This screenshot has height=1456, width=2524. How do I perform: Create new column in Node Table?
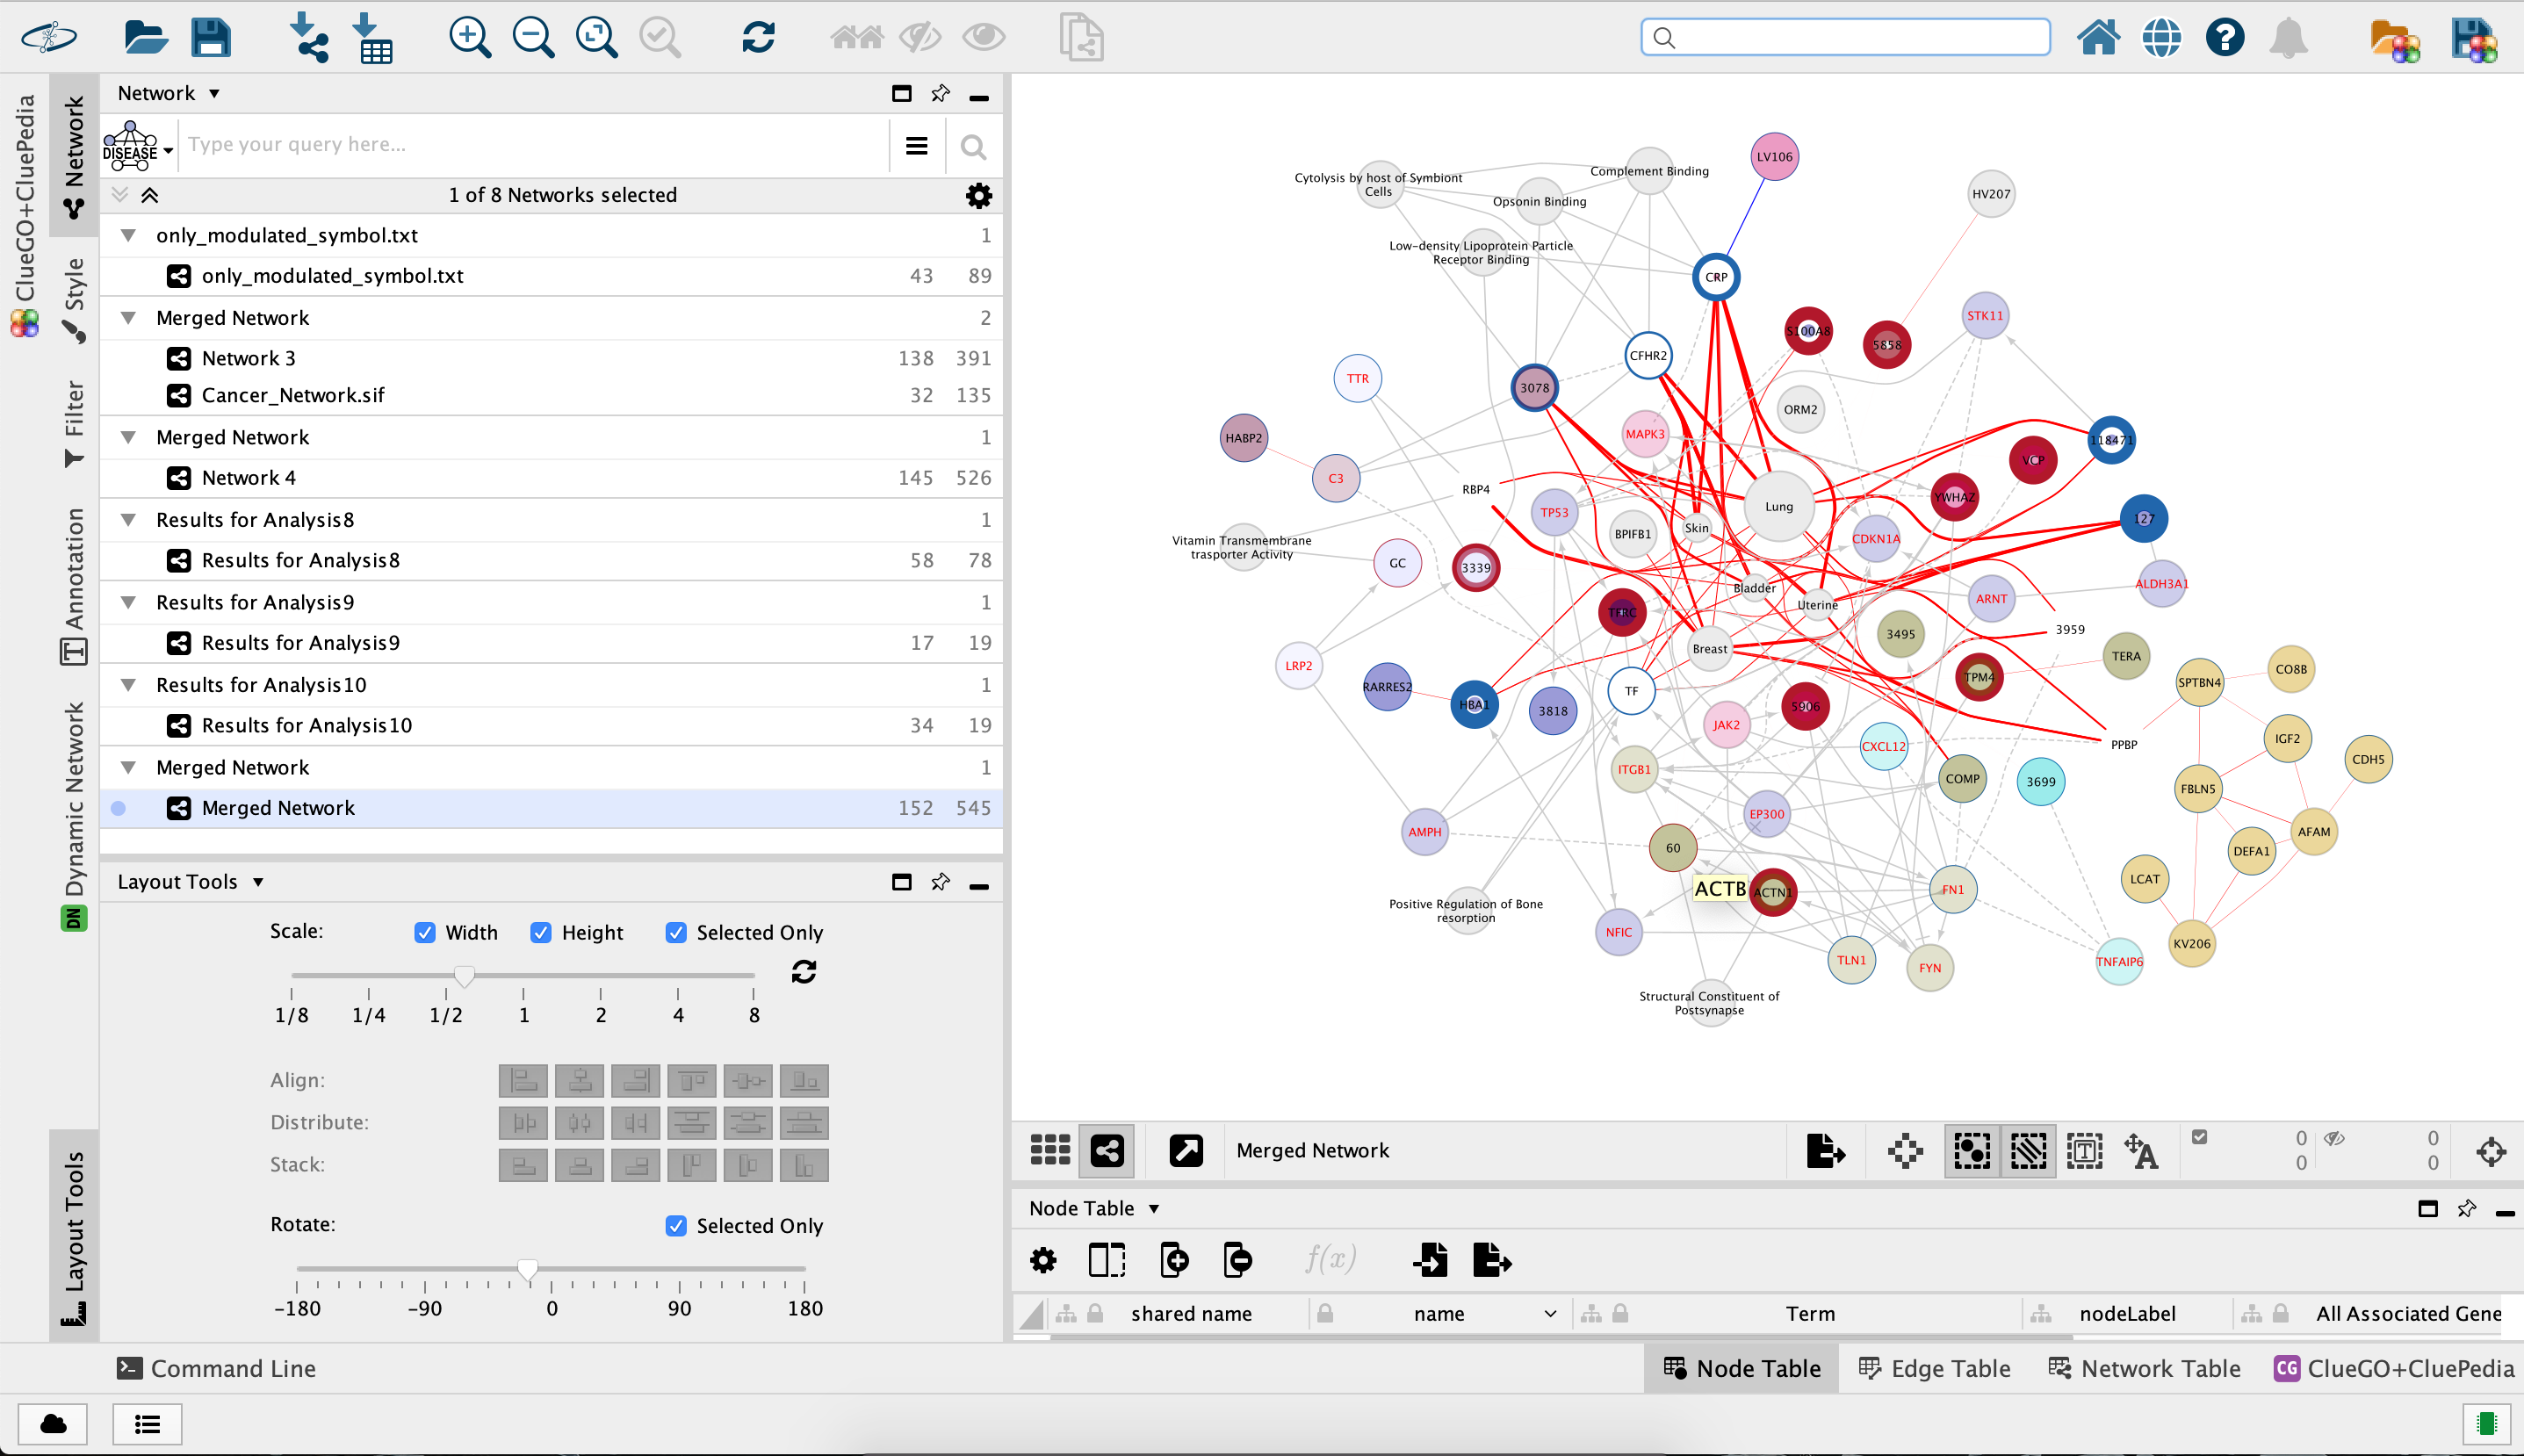(x=1174, y=1260)
